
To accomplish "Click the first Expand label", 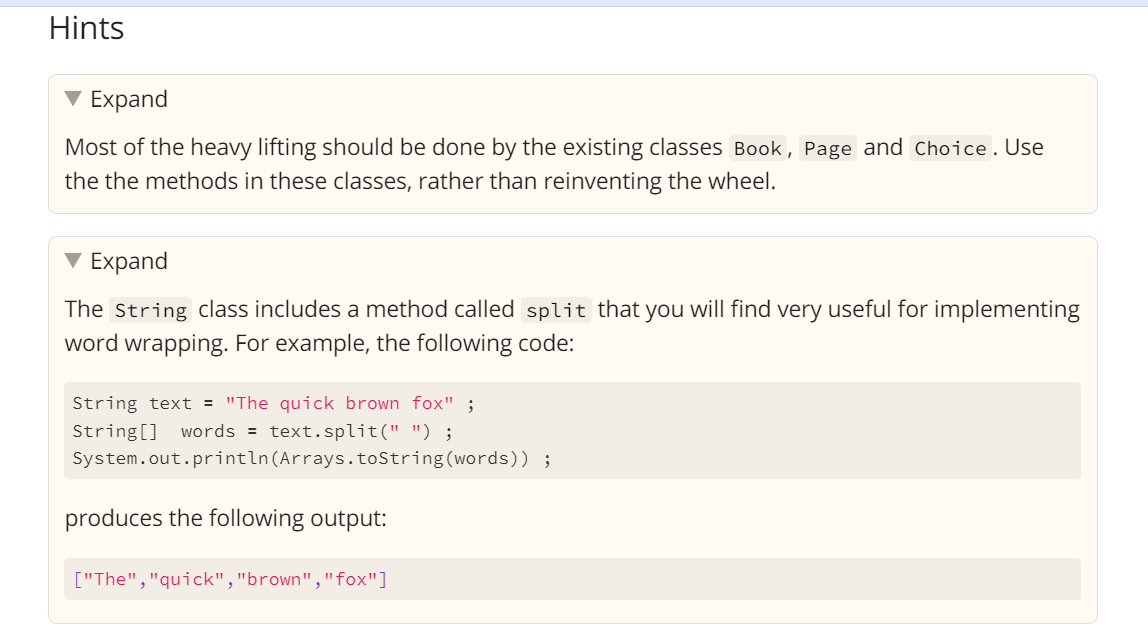I will tap(128, 98).
